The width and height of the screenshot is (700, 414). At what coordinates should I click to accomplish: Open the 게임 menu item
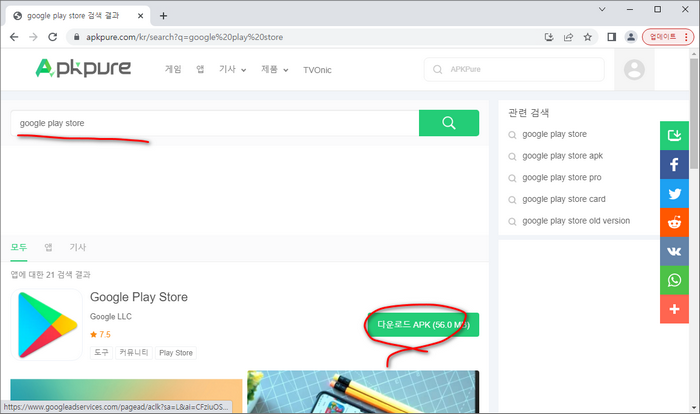(173, 69)
